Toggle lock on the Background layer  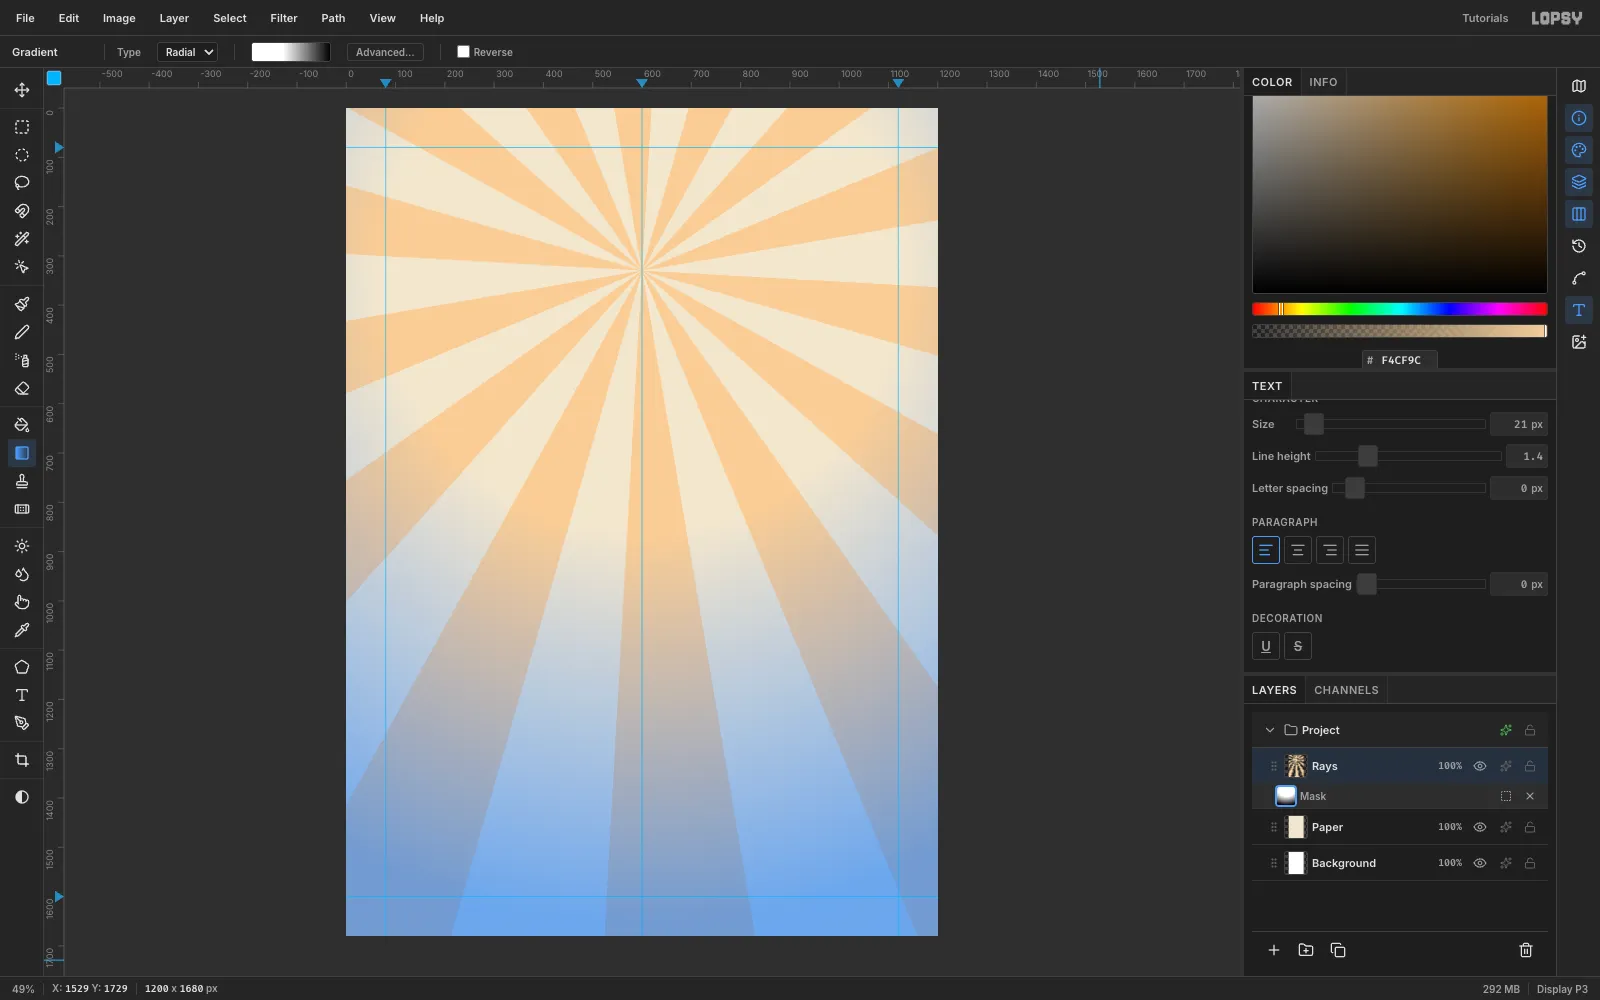pyautogui.click(x=1530, y=863)
